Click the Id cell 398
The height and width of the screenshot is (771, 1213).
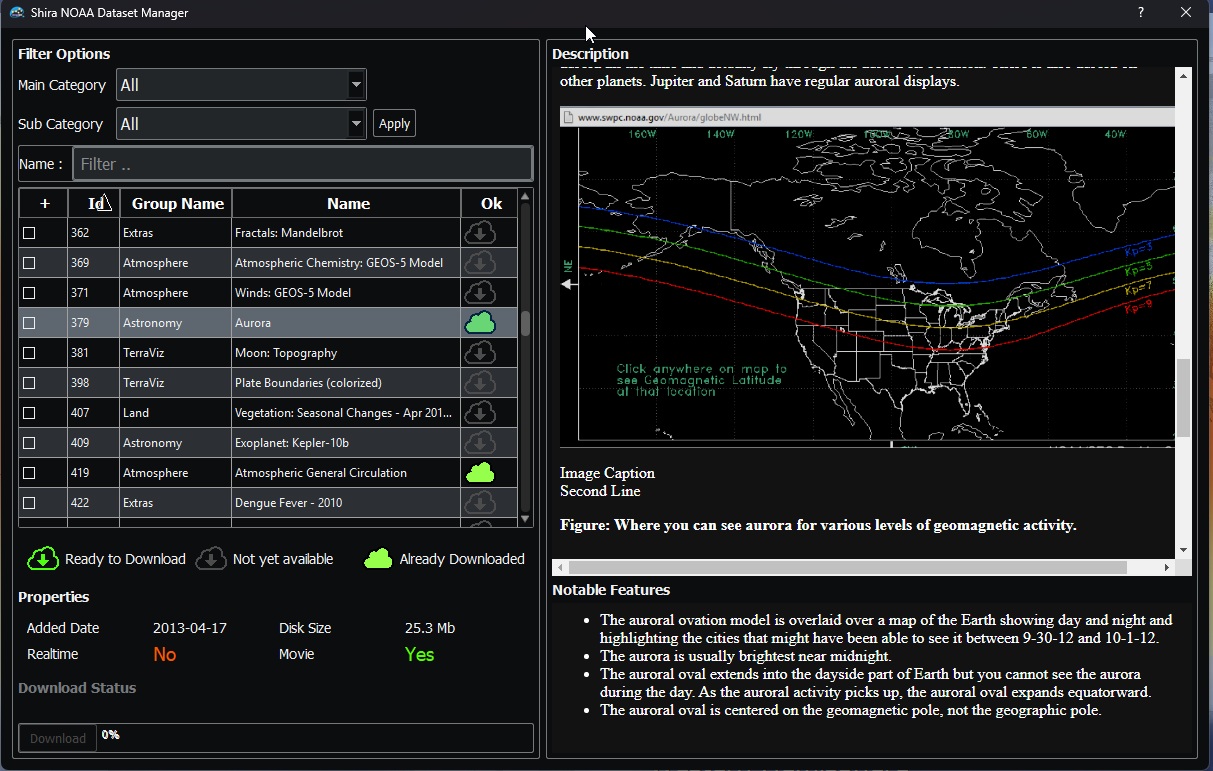point(93,383)
